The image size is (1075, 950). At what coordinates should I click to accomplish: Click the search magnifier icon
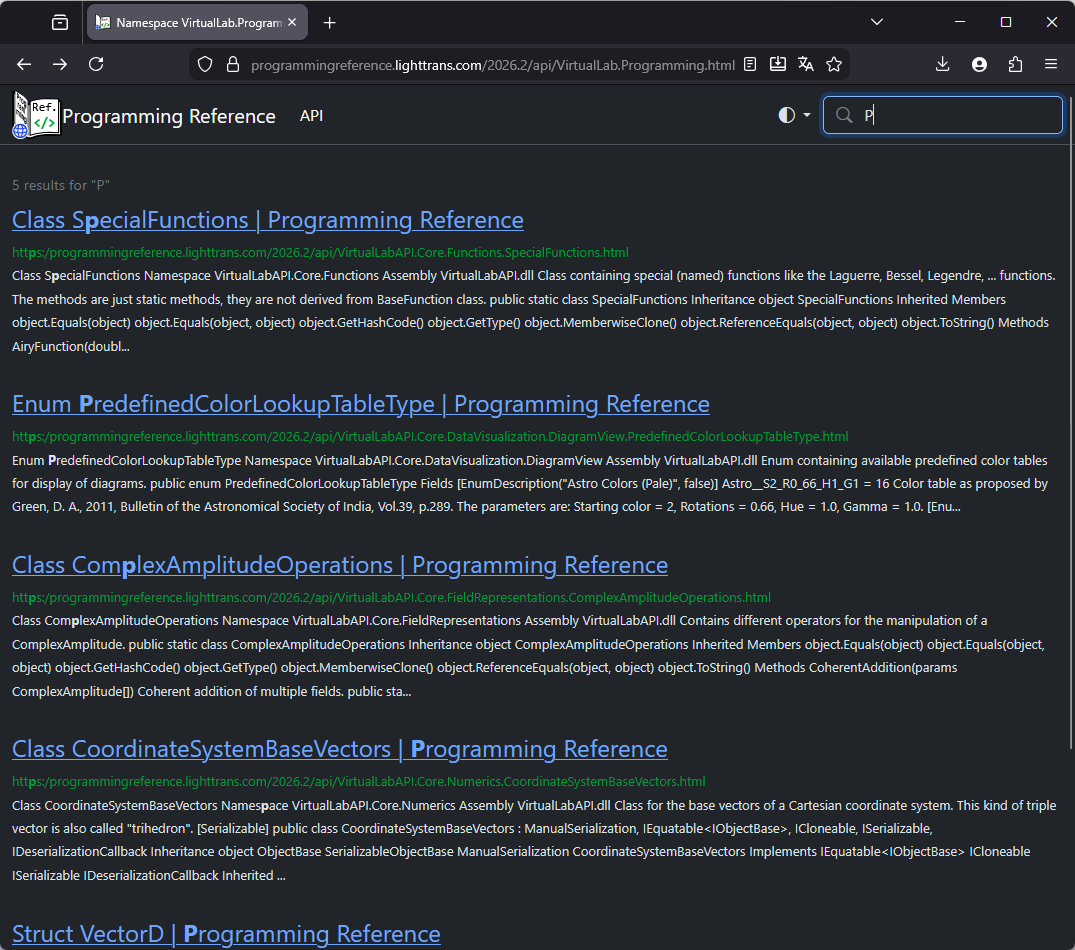coord(845,115)
